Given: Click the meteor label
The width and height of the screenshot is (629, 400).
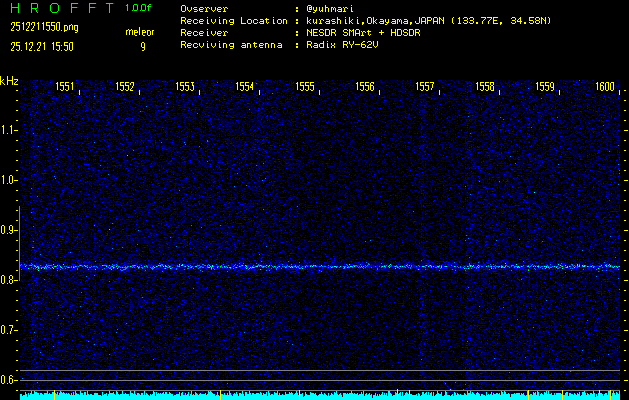Looking at the screenshot, I should click(140, 32).
